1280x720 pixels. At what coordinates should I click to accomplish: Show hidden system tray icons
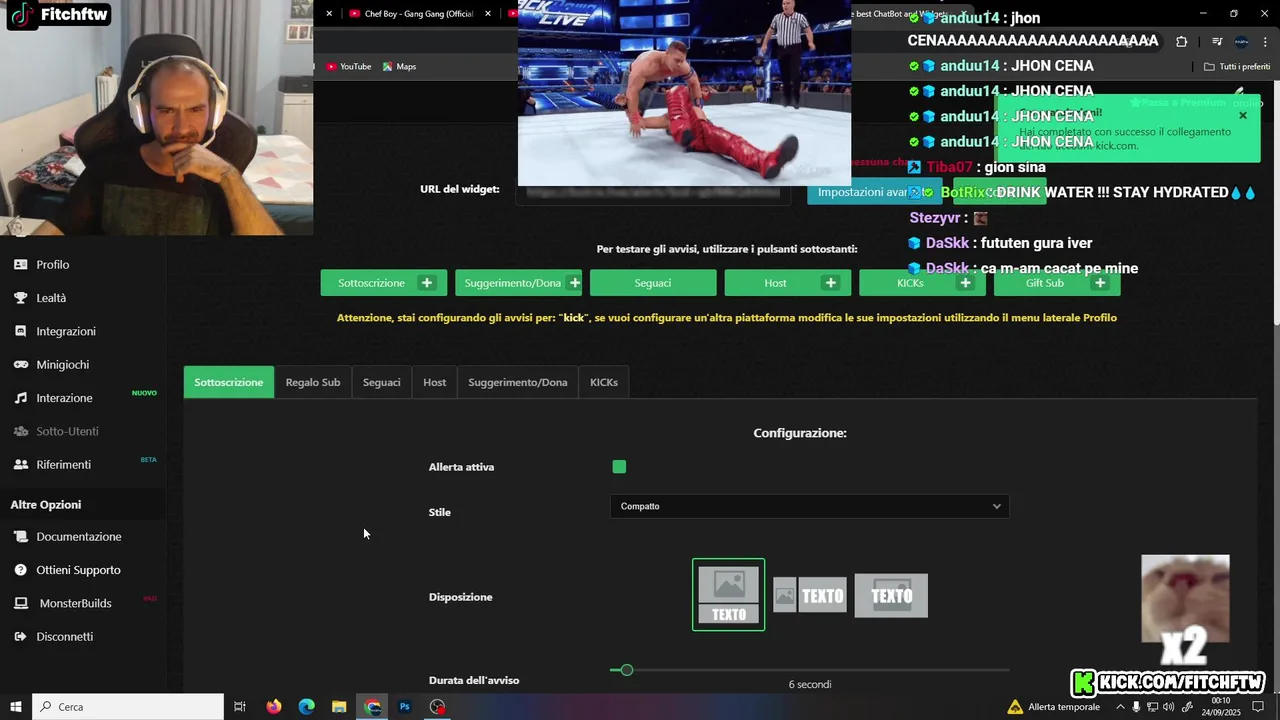pos(1120,707)
